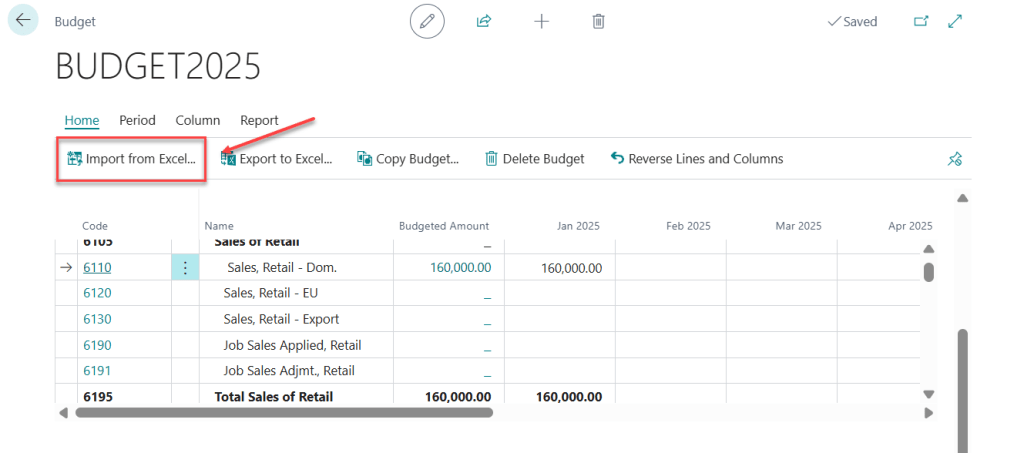This screenshot has height=453, width=1024.
Task: Click the Budget breadcrumb label
Action: click(75, 22)
